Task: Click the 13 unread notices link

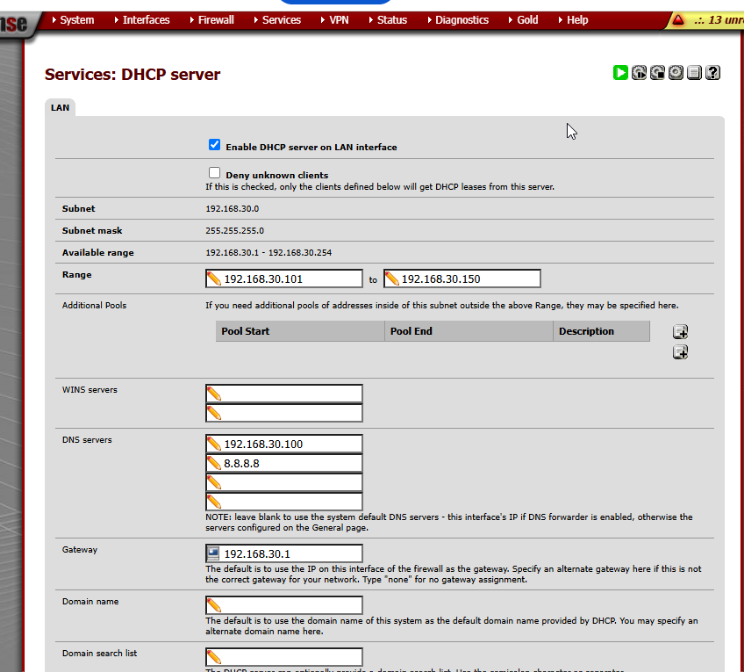Action: [718, 20]
